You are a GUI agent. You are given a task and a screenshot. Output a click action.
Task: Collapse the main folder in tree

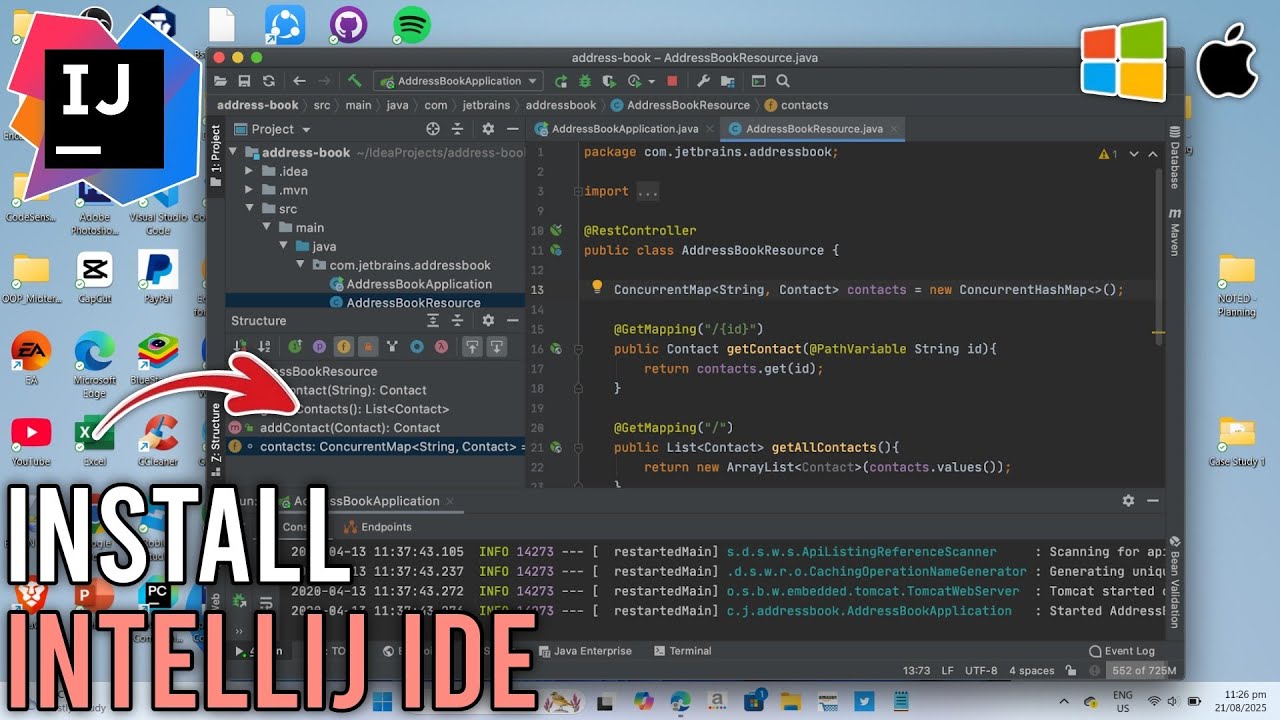[267, 227]
